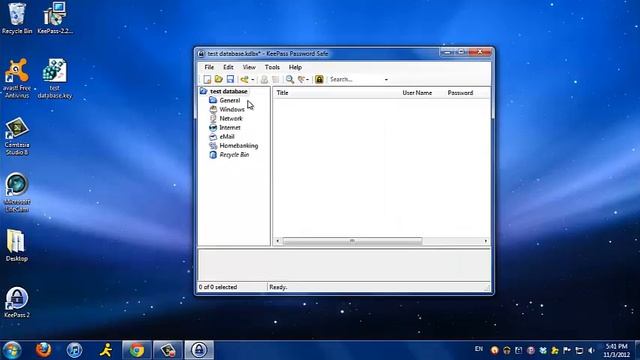Click the Add Entry key icon
This screenshot has width=640, height=360.
(244, 79)
